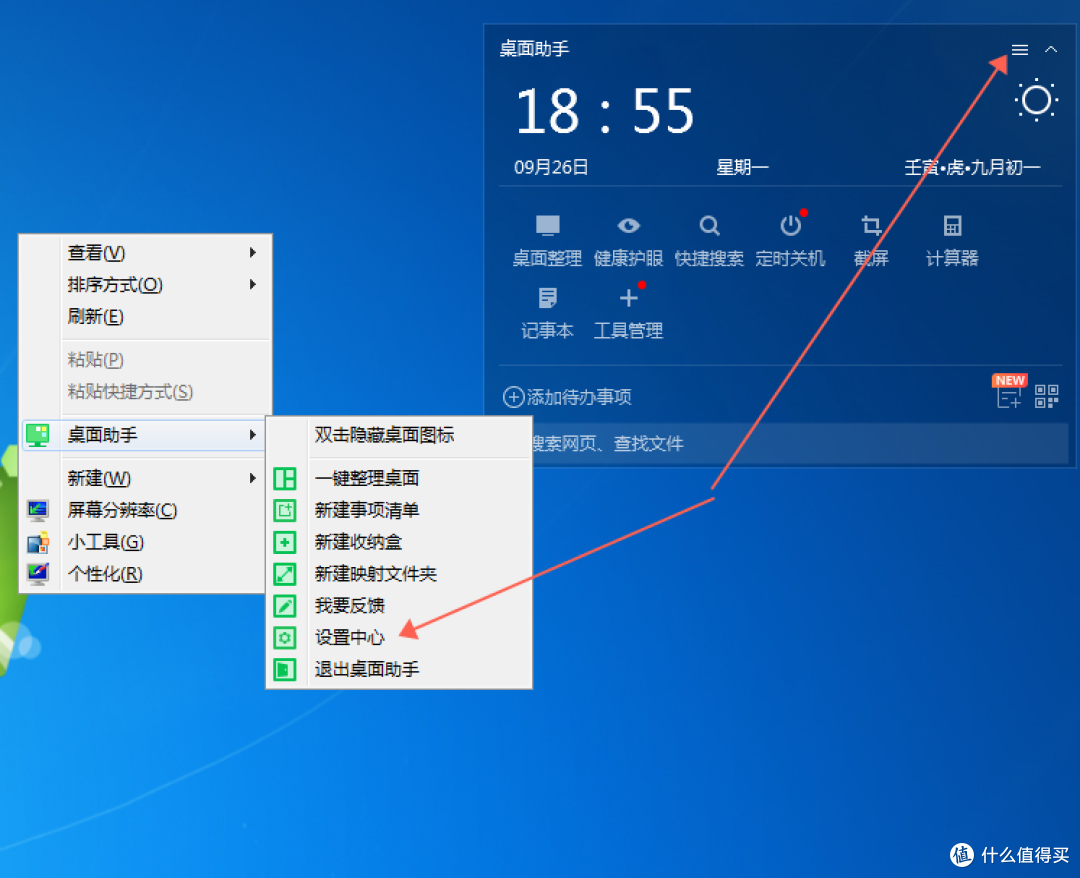Click the submenu arrow beside 排序方式(O)

tap(253, 284)
